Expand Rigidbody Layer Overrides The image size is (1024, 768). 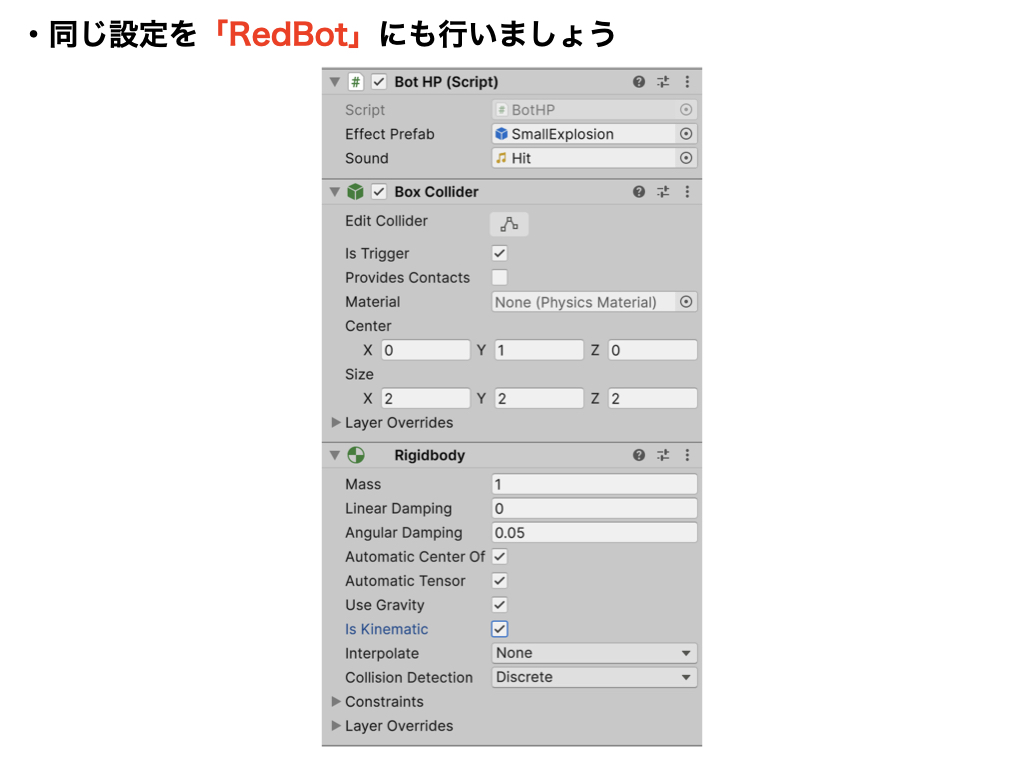click(x=336, y=726)
